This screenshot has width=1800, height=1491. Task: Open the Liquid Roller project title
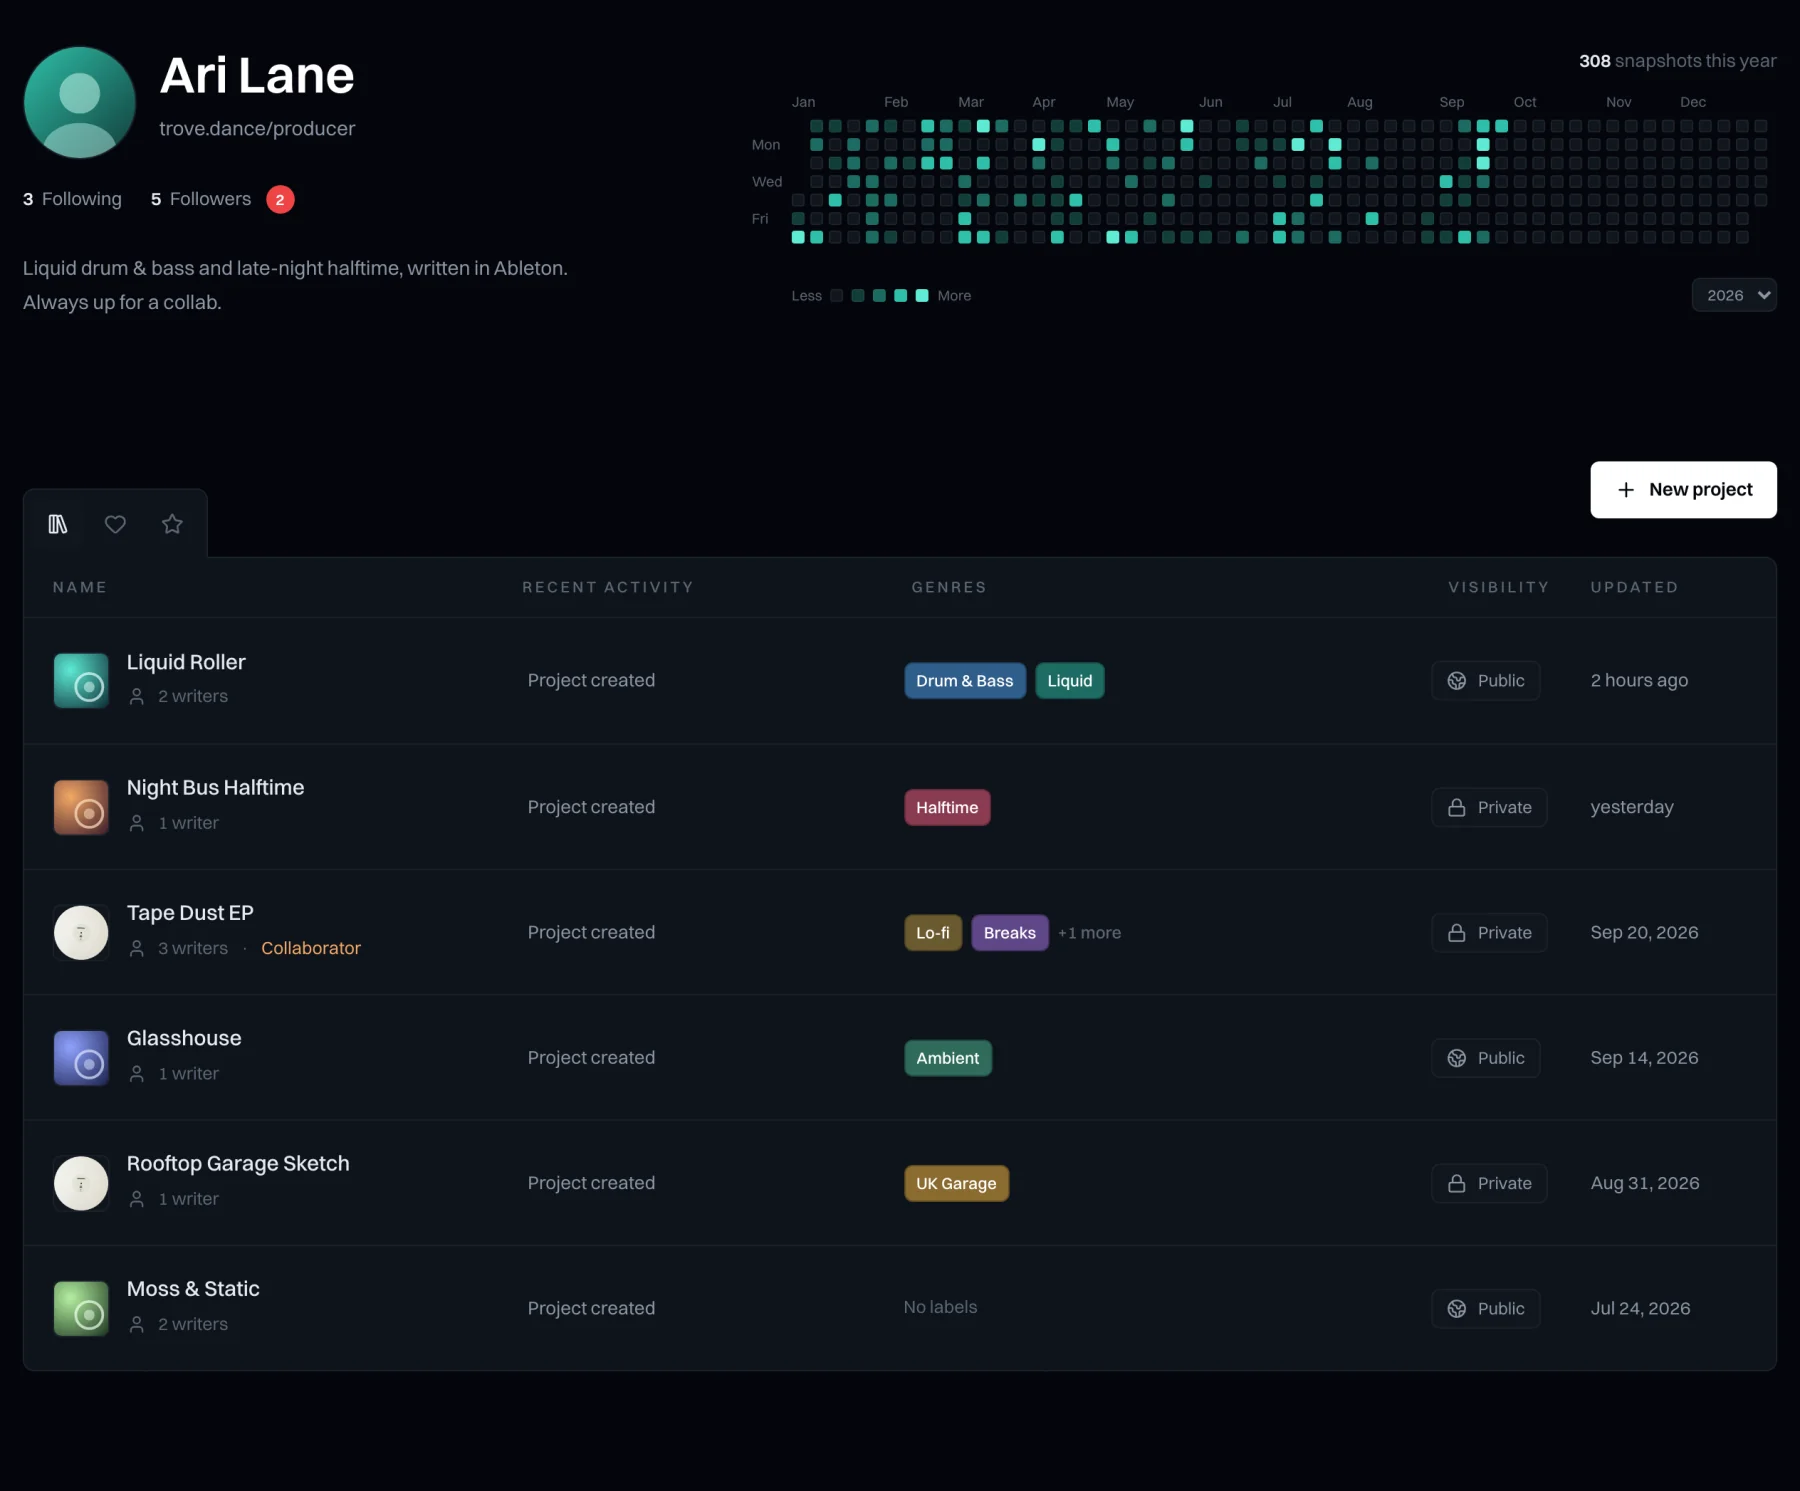pos(186,662)
